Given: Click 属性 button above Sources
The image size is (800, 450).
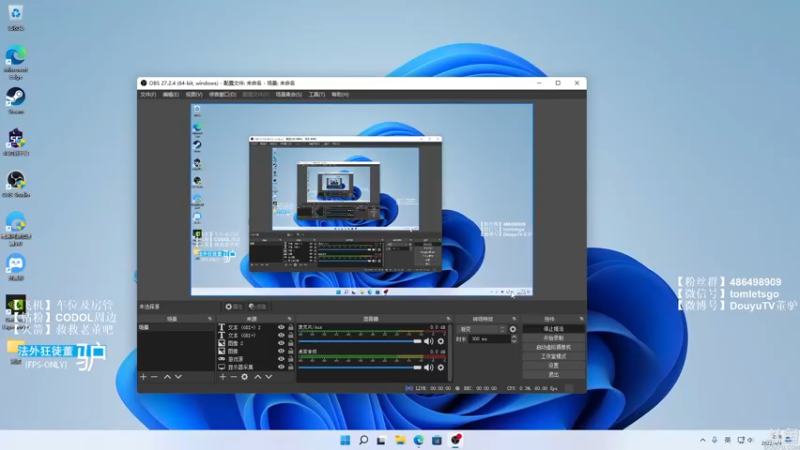Looking at the screenshot, I should click(x=234, y=307).
